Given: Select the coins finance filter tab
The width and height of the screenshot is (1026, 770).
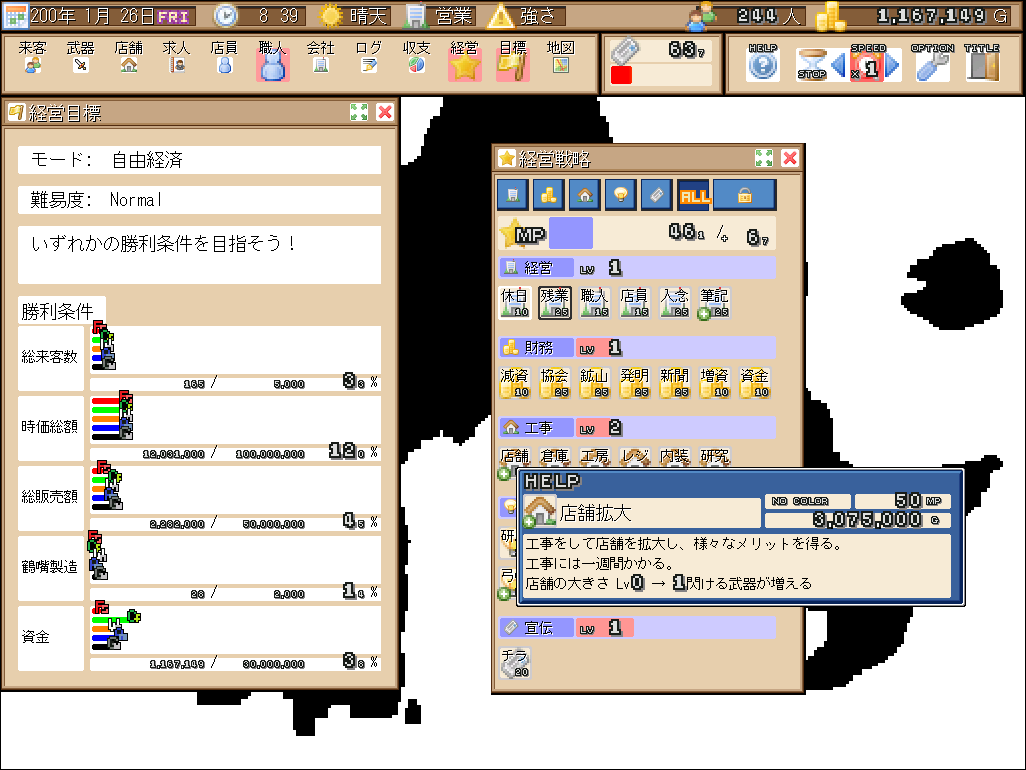Looking at the screenshot, I should pyautogui.click(x=549, y=195).
